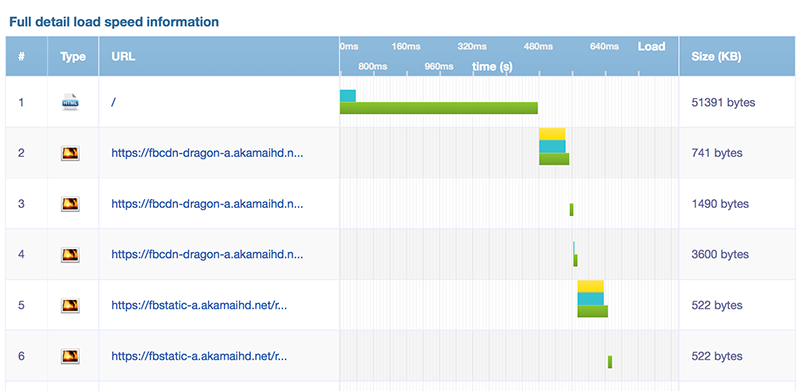Open the row 5 fbstatic-a.akamaihd.net URL

tap(199, 305)
